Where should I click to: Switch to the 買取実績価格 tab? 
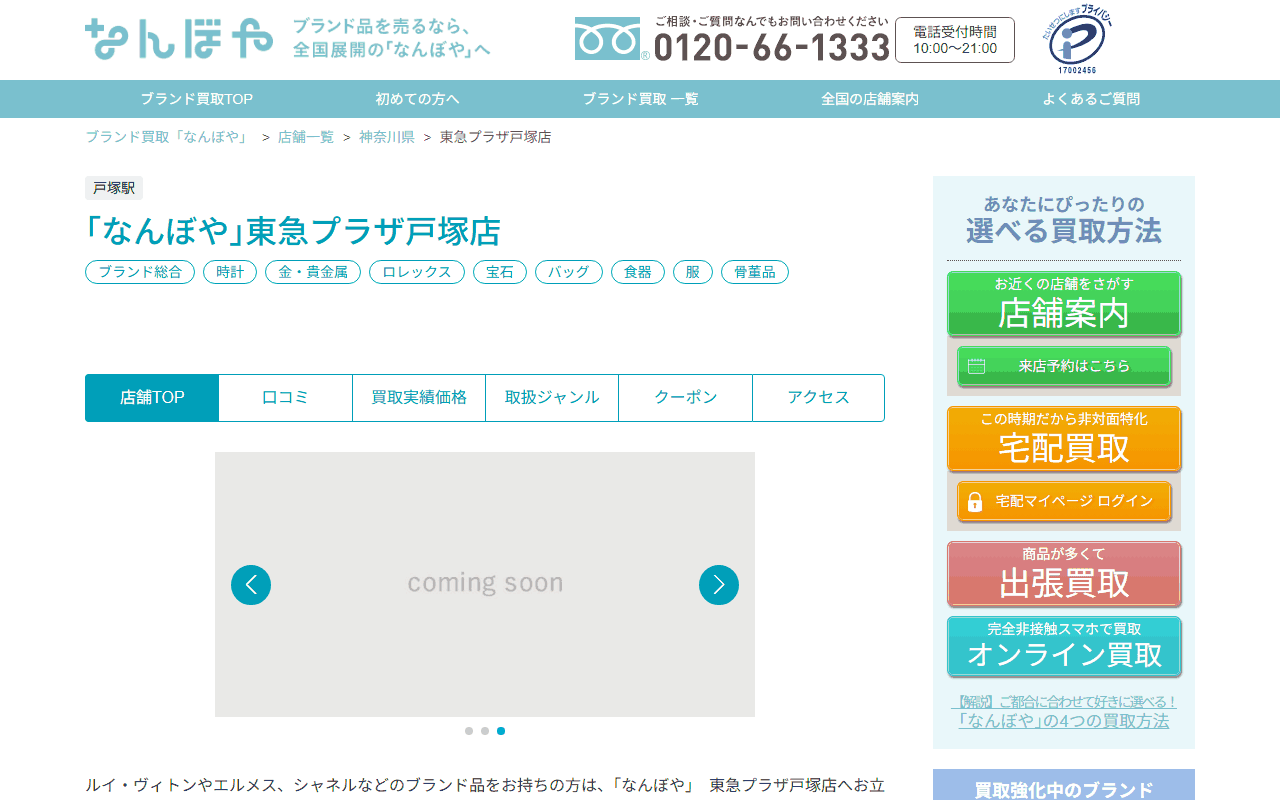tap(419, 398)
